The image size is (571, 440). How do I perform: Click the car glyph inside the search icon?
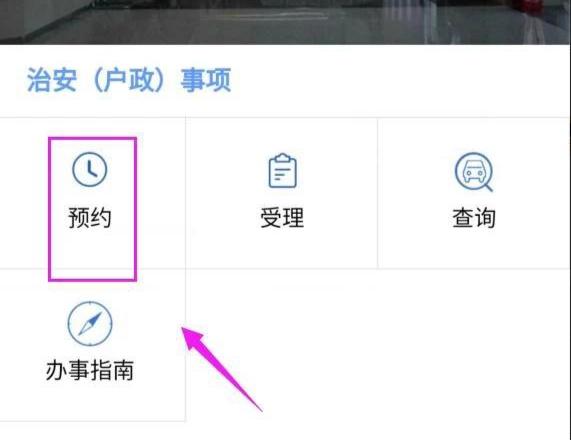(x=474, y=170)
